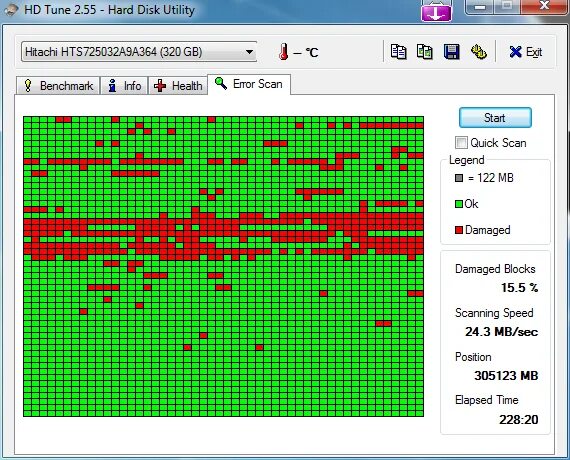The height and width of the screenshot is (460, 570).
Task: Click the 305123 MB position value
Action: [x=506, y=375]
